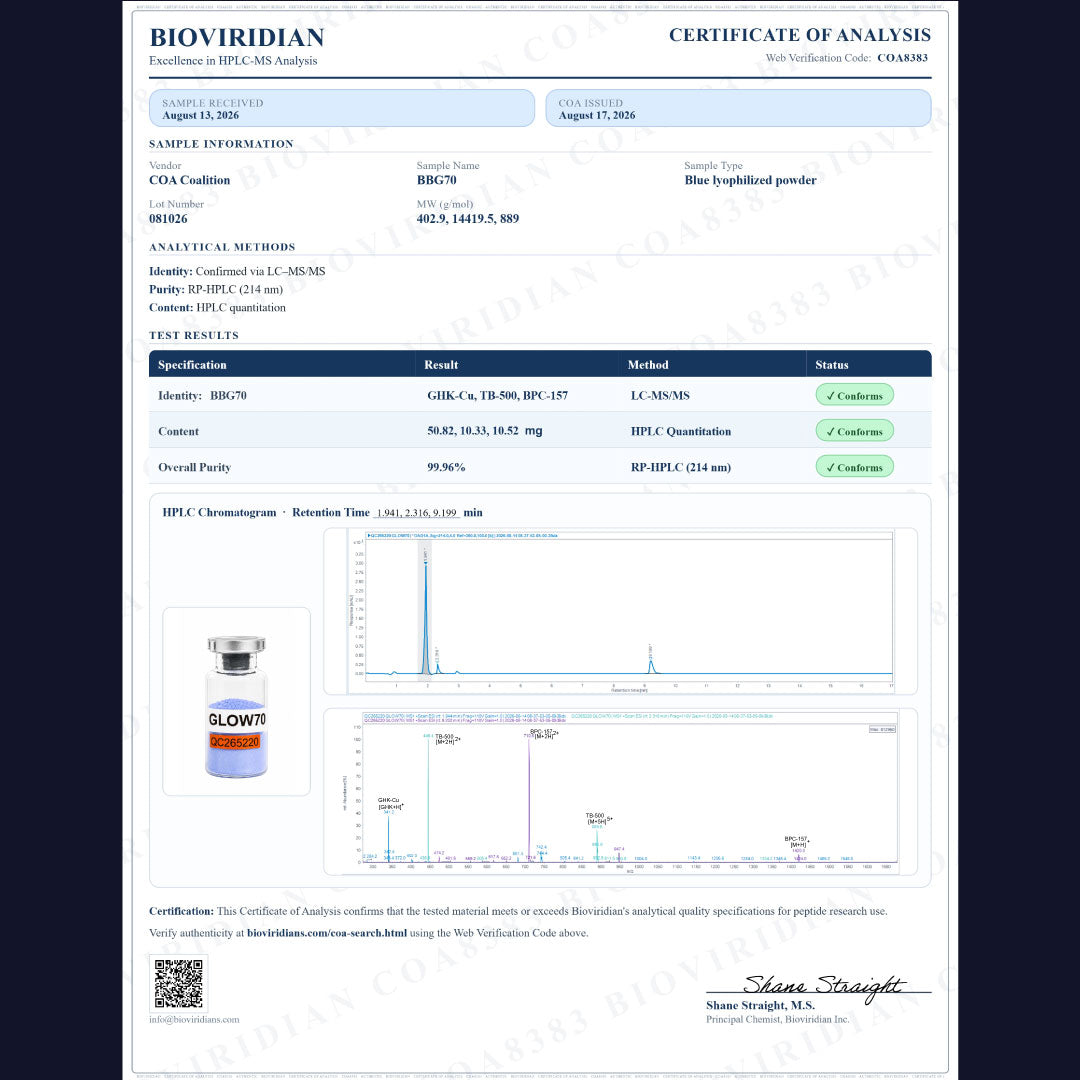Click the Conforms badge in the Identity row
The width and height of the screenshot is (1080, 1080).
(x=854, y=395)
